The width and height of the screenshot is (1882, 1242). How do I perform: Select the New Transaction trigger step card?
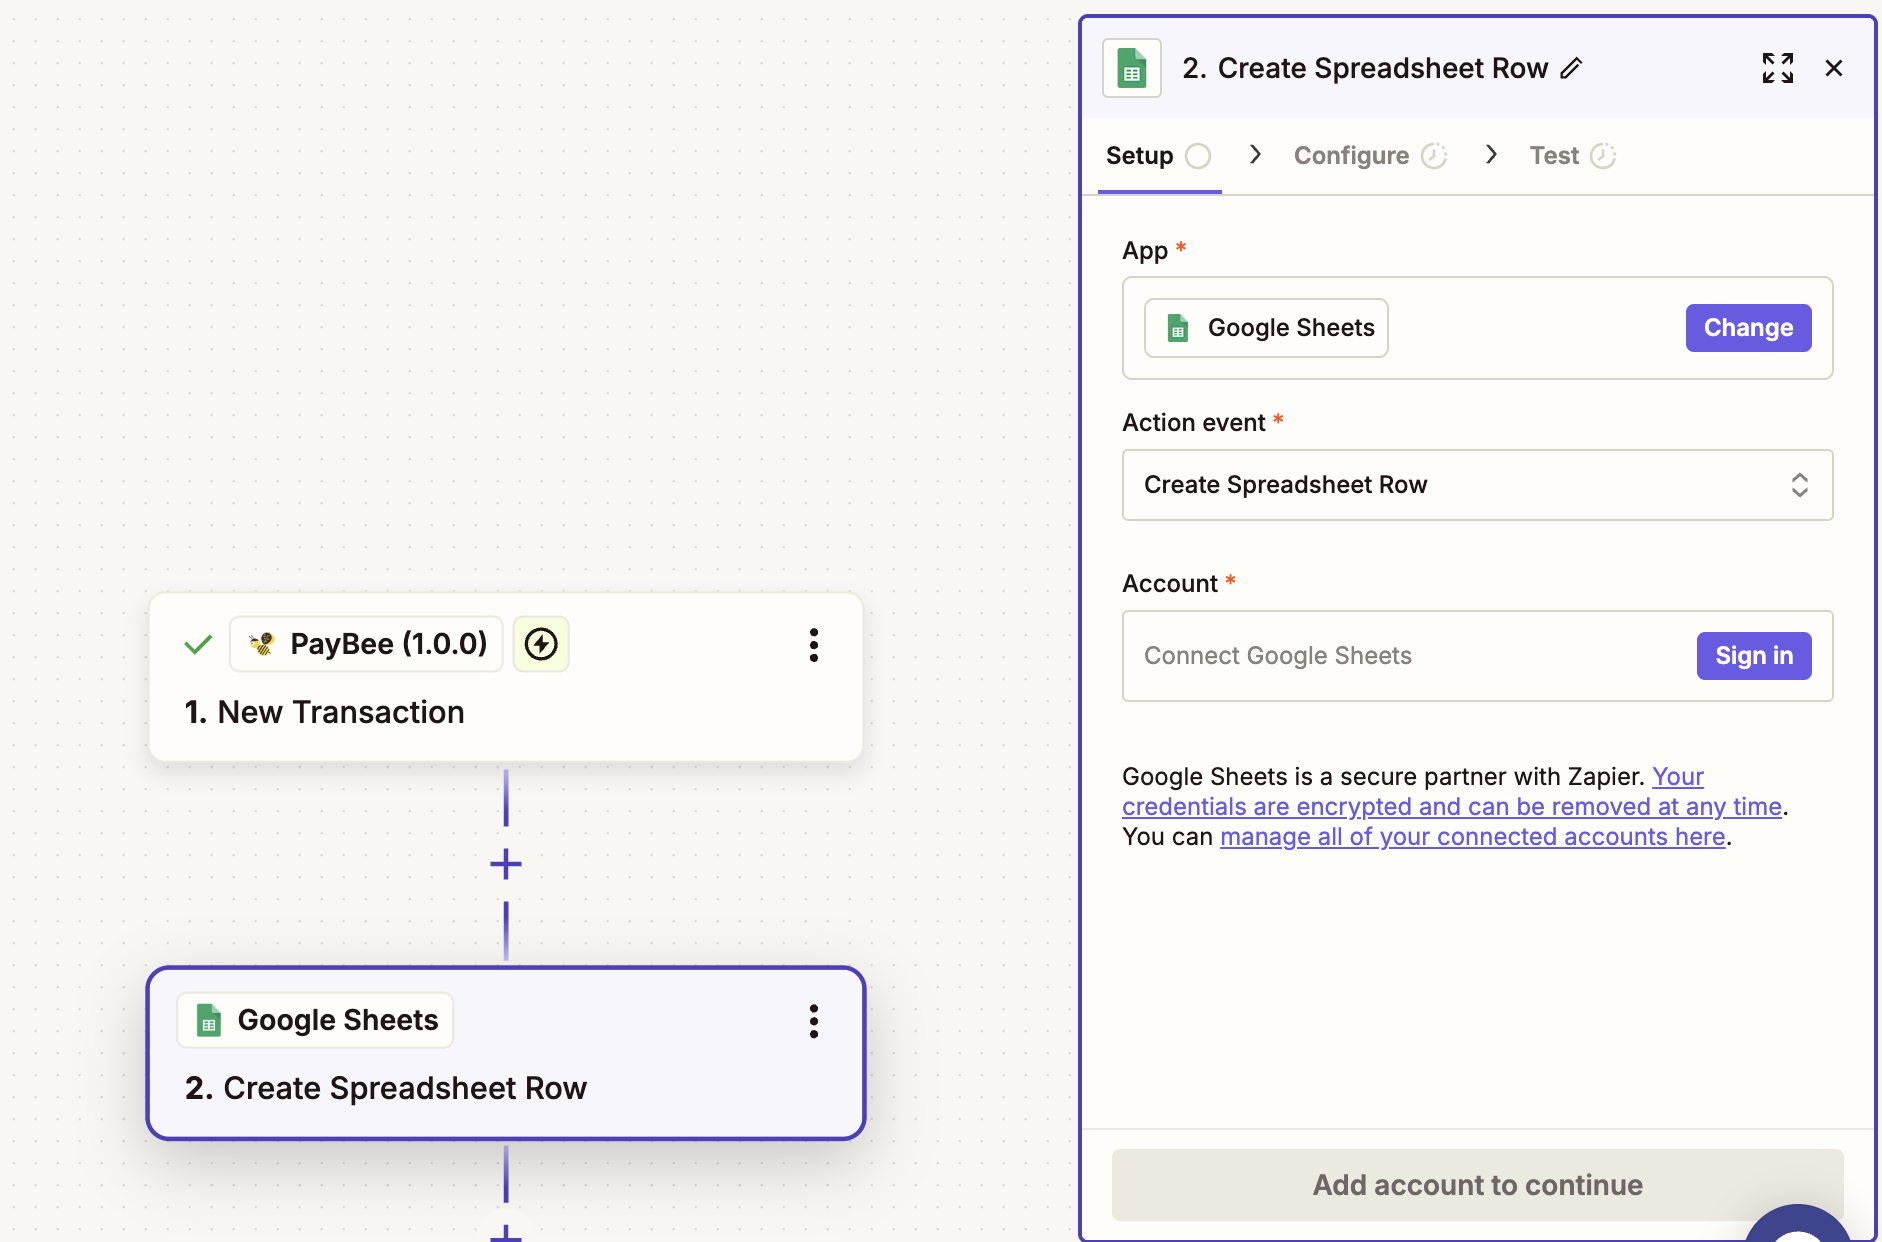(505, 711)
